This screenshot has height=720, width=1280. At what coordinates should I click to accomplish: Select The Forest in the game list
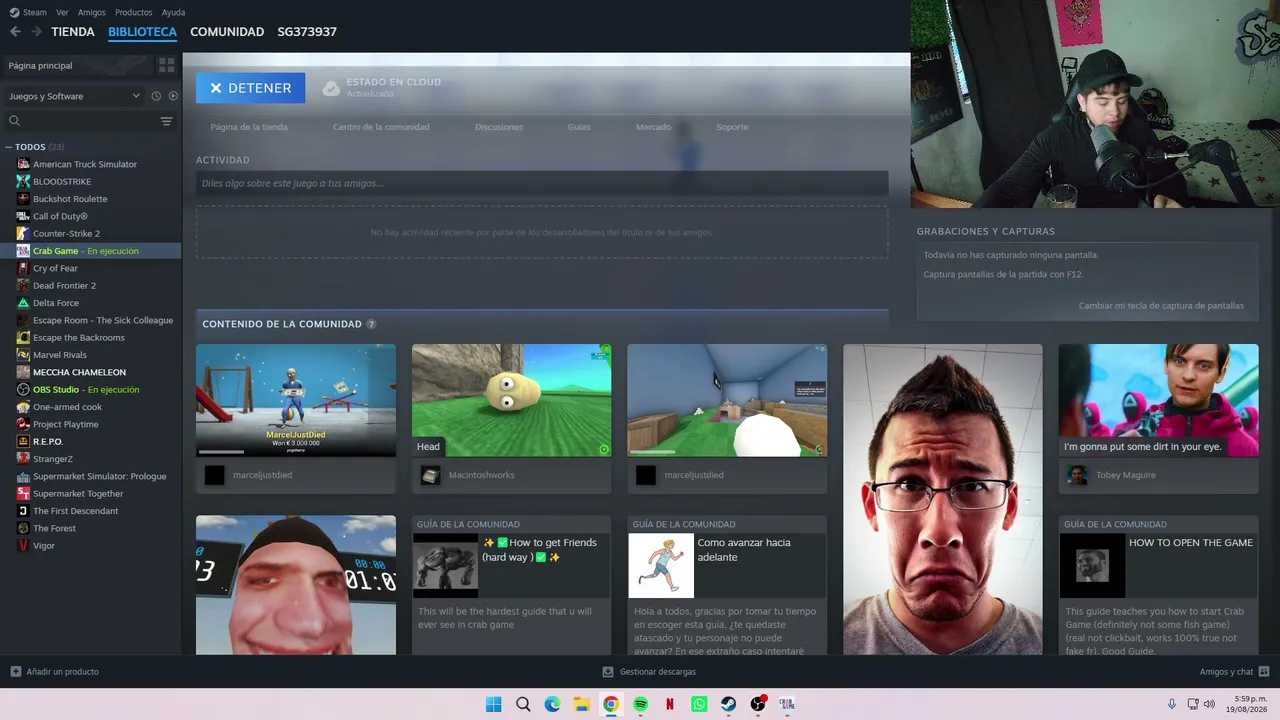tap(54, 528)
